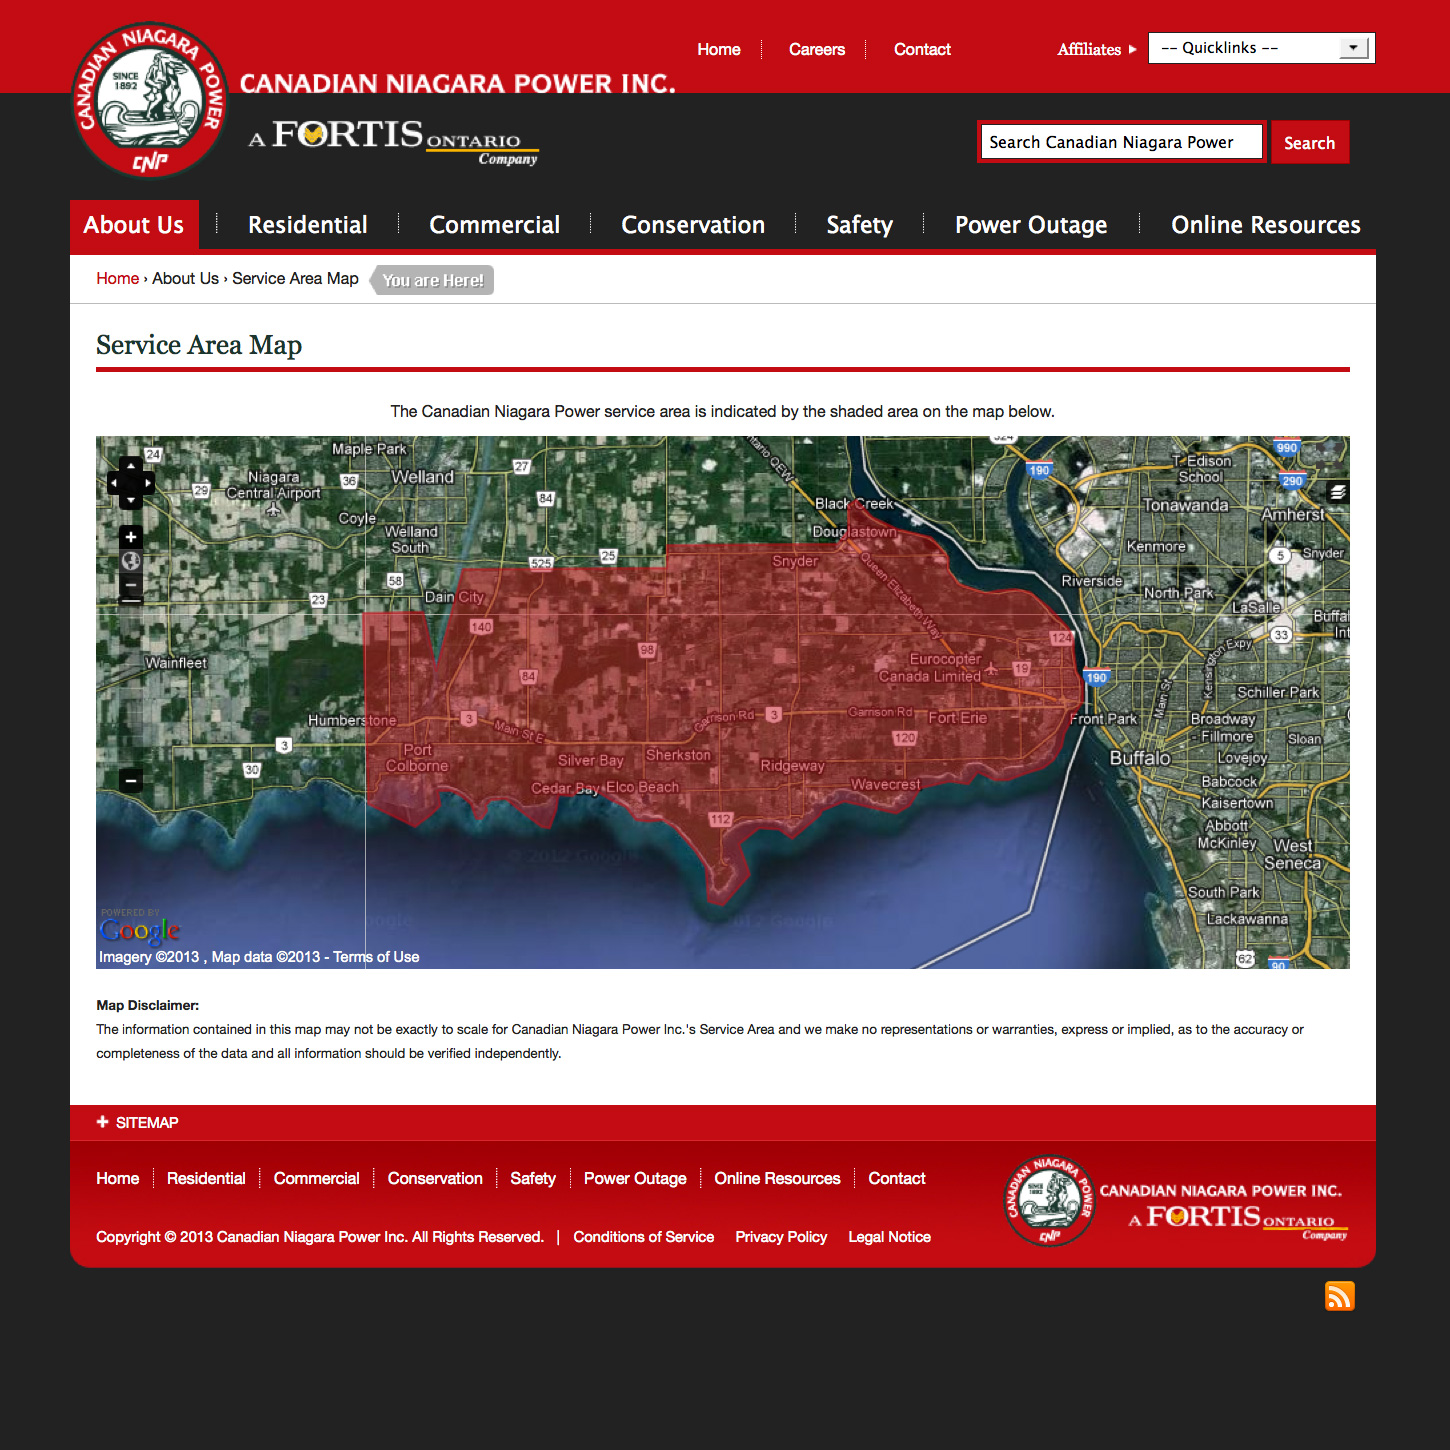Open the Quicklinks dropdown

[1262, 48]
